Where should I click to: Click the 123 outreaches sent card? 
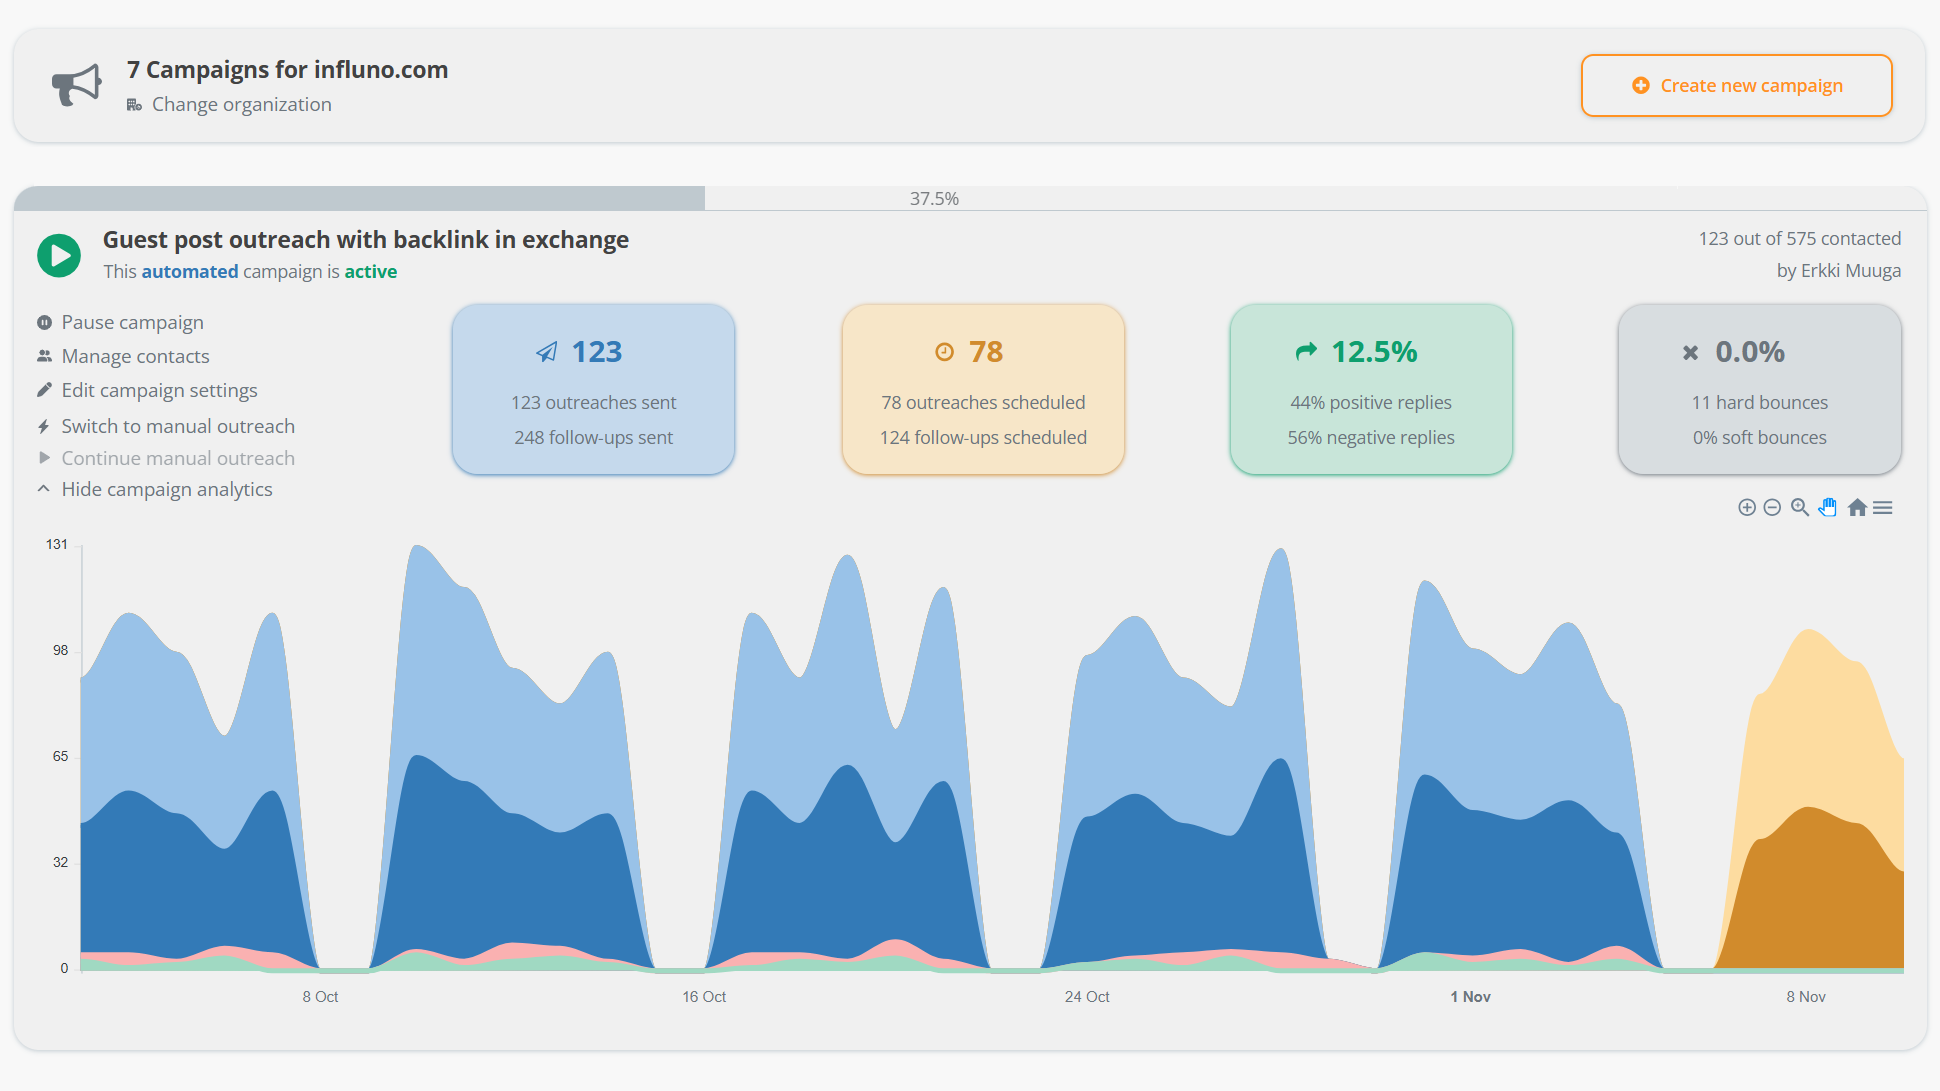[x=594, y=390]
